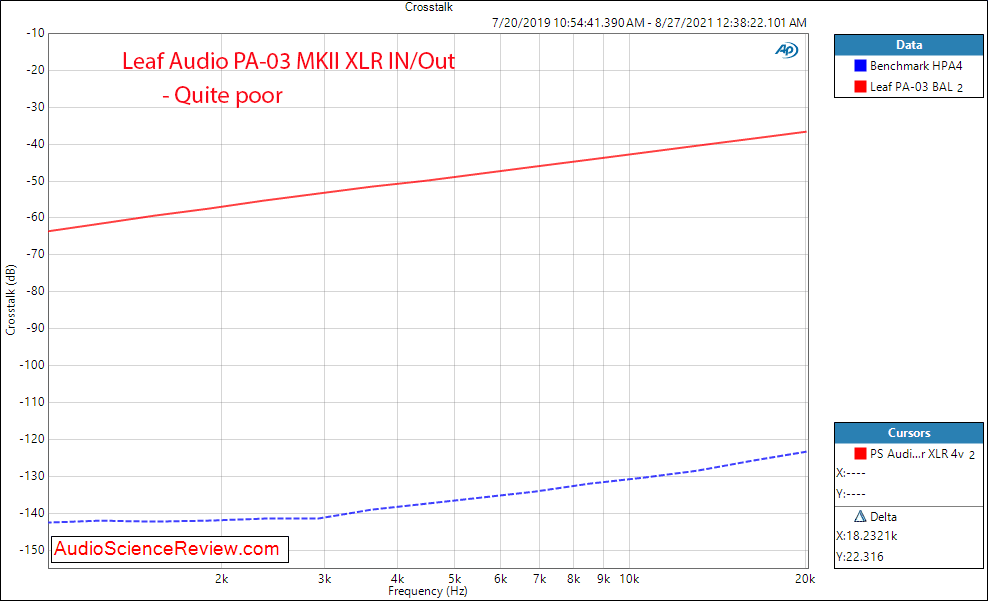Click the 6k frequency tick label

500,579
